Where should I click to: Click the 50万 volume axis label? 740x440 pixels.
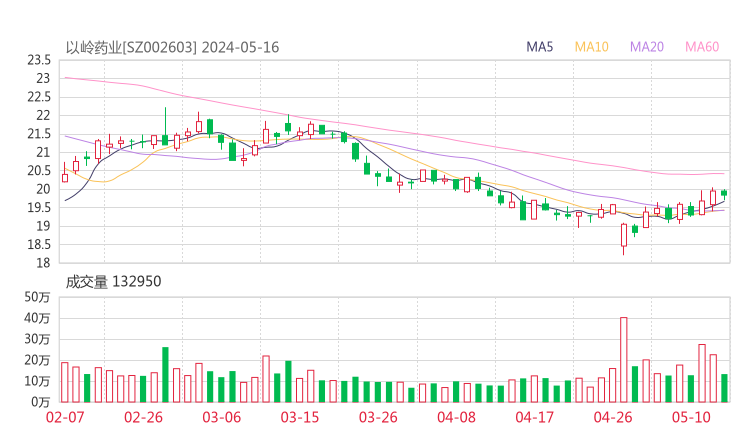pyautogui.click(x=37, y=297)
